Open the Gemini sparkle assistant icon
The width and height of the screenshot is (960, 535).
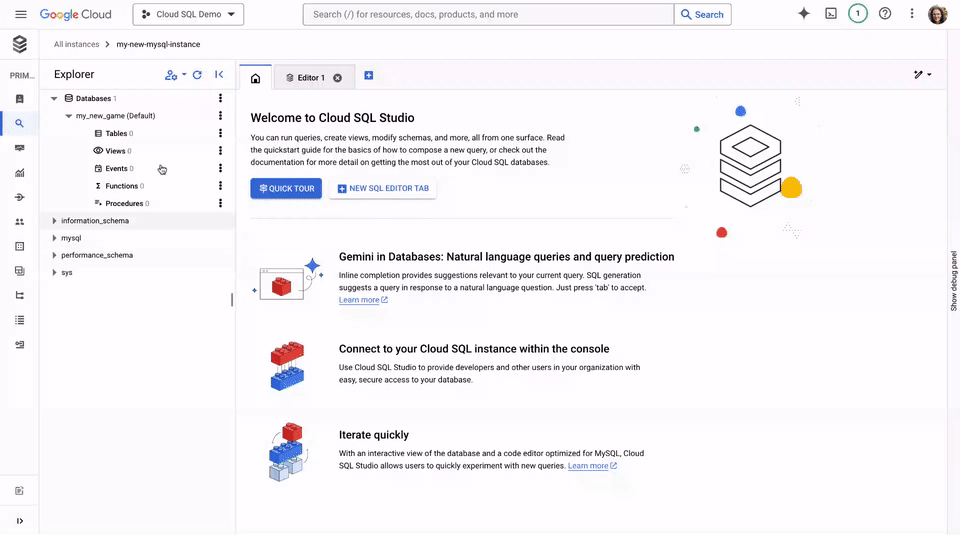tap(803, 14)
